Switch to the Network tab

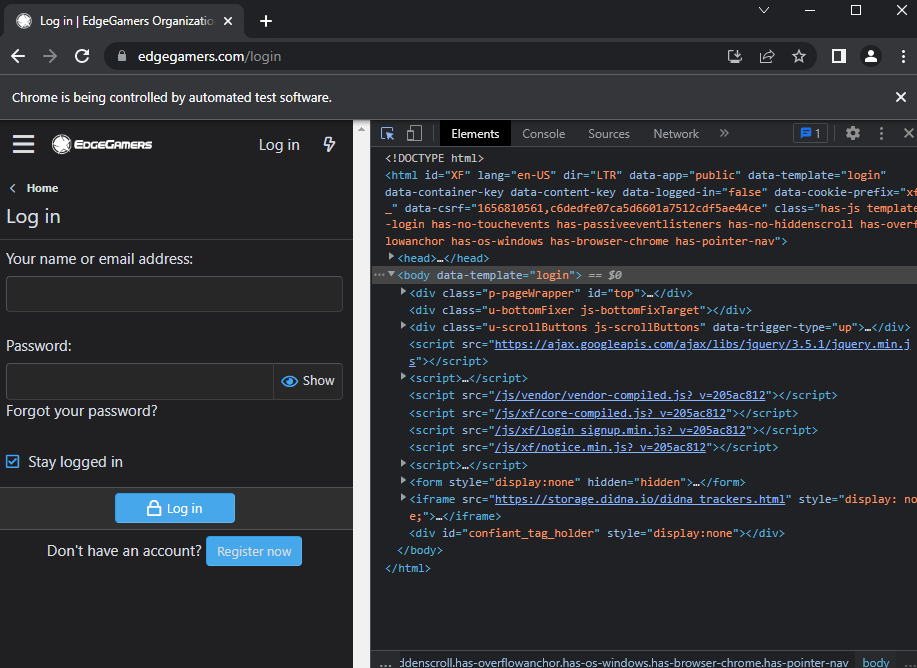(x=676, y=134)
